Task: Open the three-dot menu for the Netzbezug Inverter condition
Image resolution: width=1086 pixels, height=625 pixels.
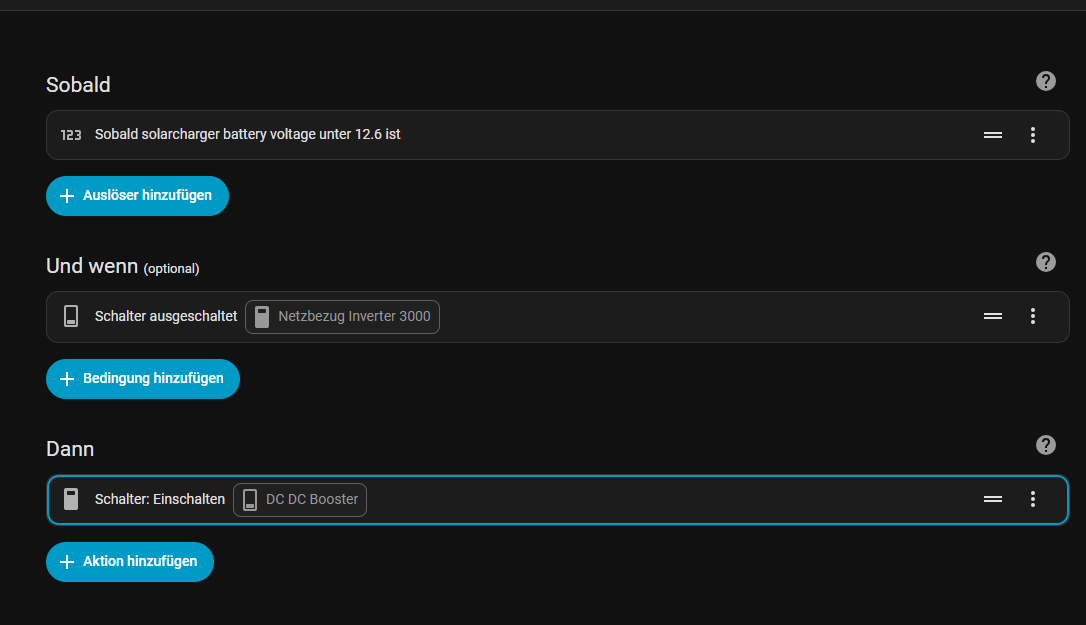Action: tap(1033, 316)
